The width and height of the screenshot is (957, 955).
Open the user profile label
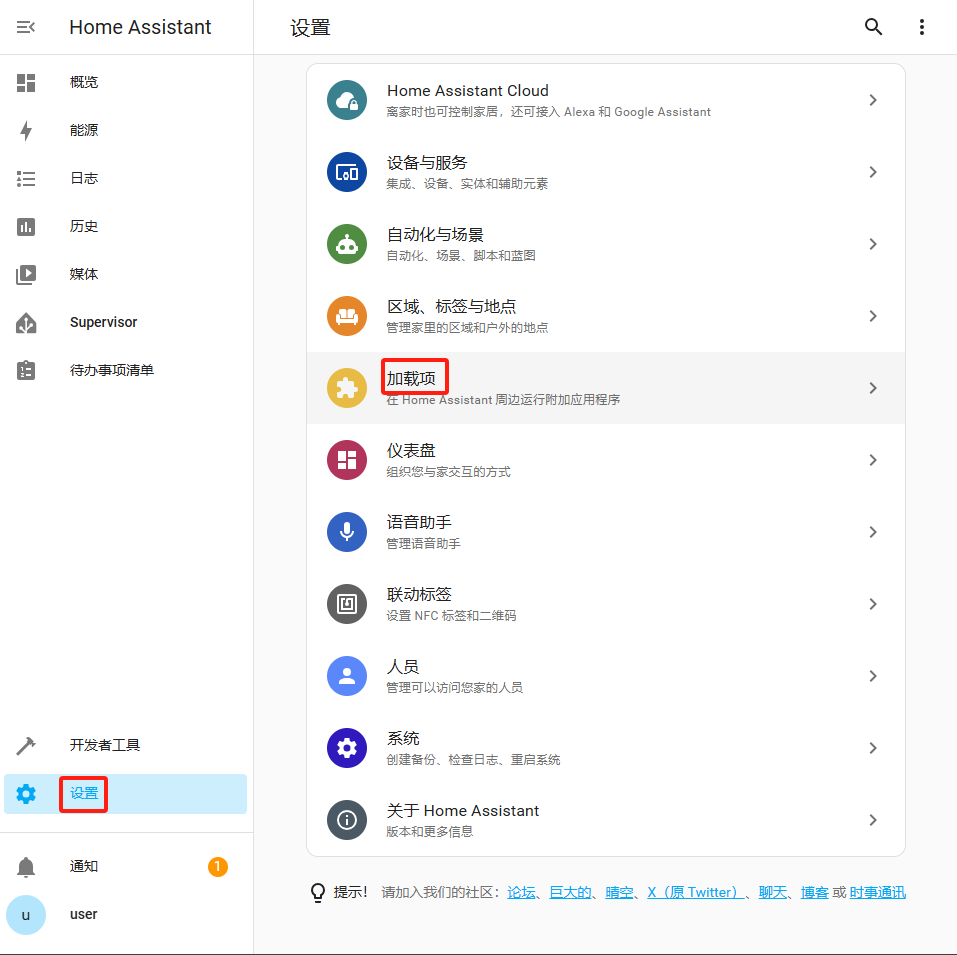[x=84, y=914]
